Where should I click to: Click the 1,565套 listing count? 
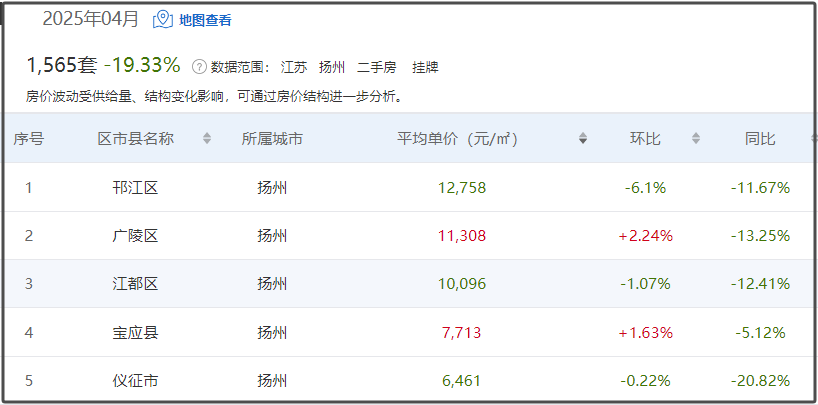[x=62, y=65]
